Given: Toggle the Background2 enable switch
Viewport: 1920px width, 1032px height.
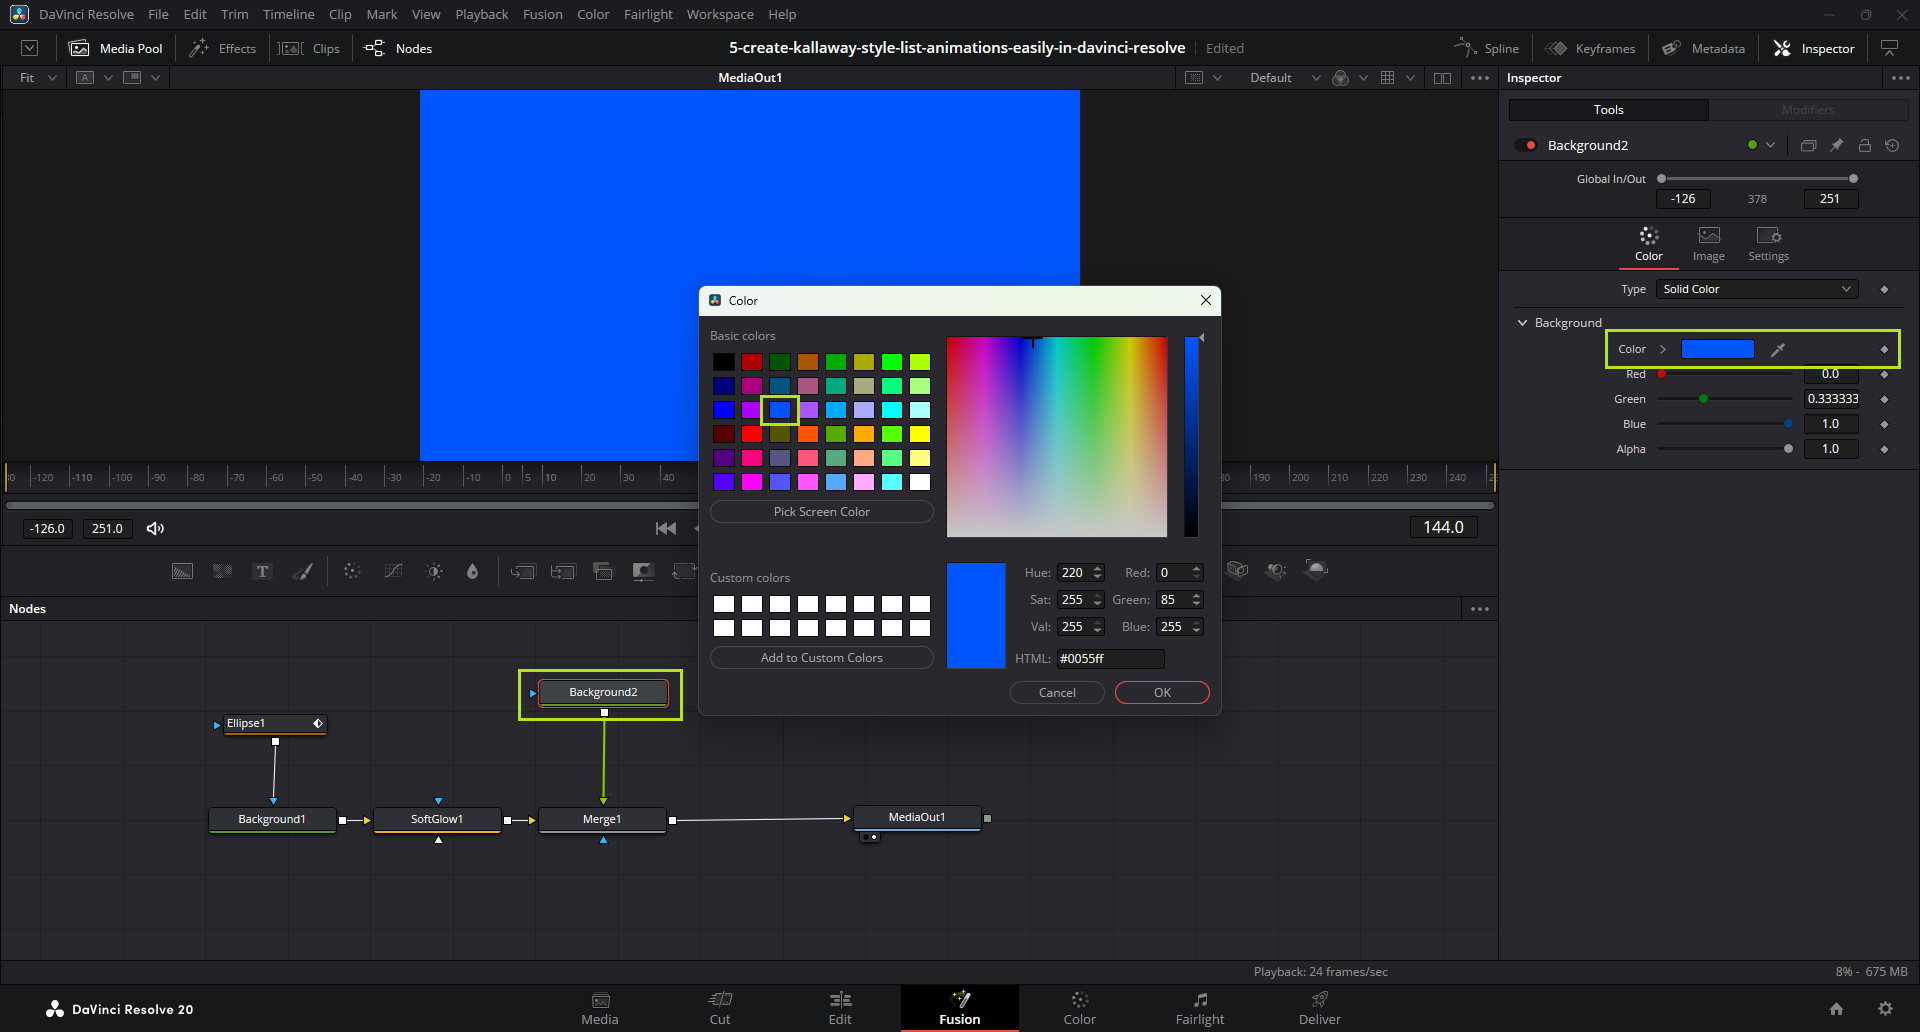Looking at the screenshot, I should [x=1526, y=145].
